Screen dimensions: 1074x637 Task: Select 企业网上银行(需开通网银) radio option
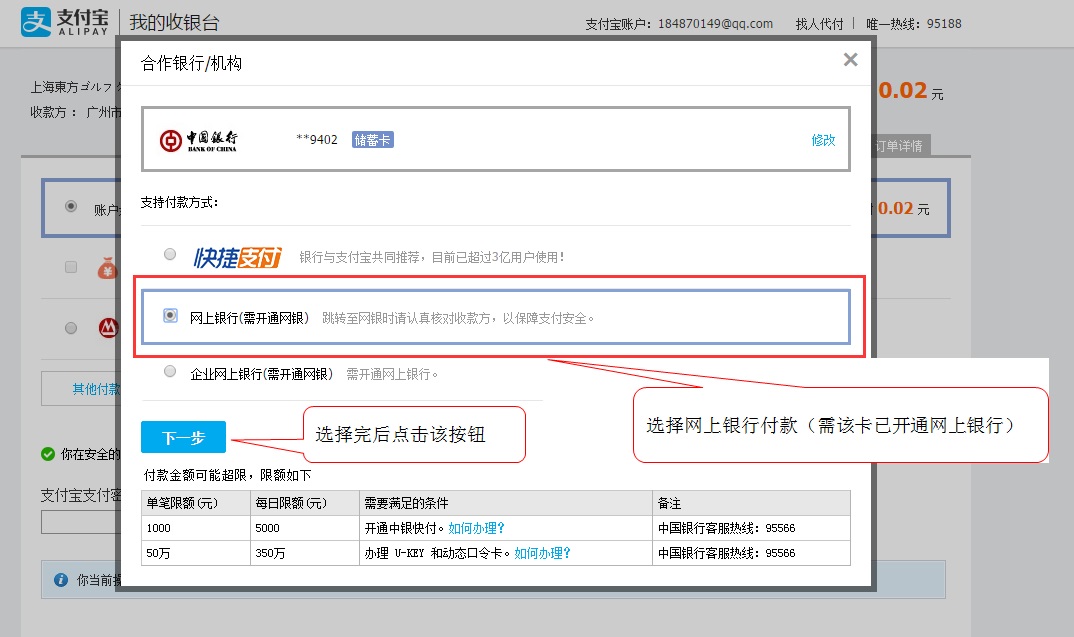[x=170, y=371]
